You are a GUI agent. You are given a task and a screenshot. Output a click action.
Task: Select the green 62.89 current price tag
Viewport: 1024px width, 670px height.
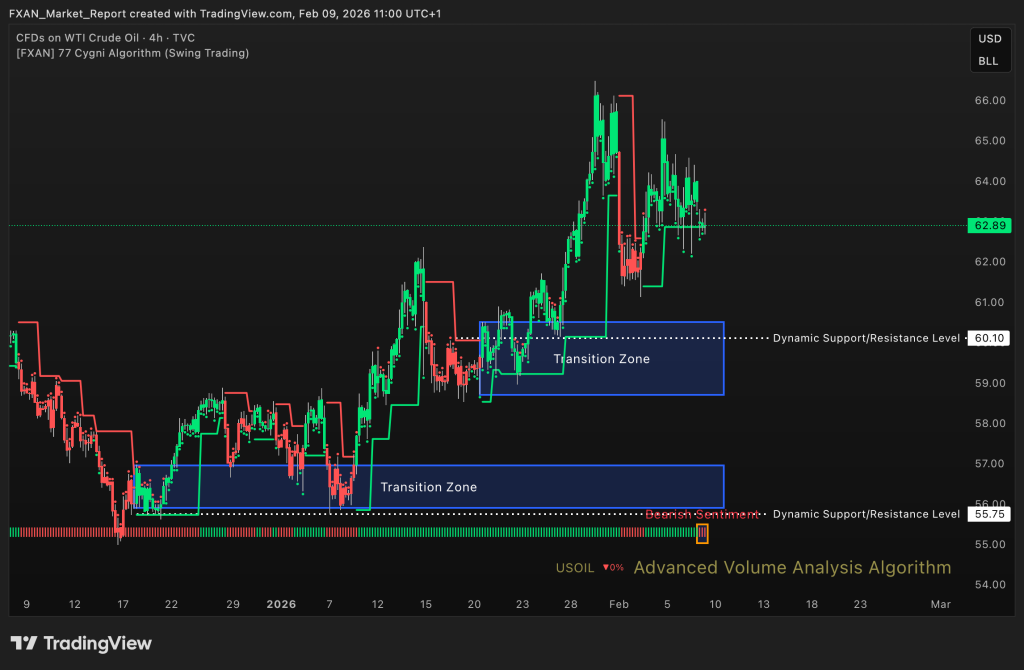click(x=987, y=225)
